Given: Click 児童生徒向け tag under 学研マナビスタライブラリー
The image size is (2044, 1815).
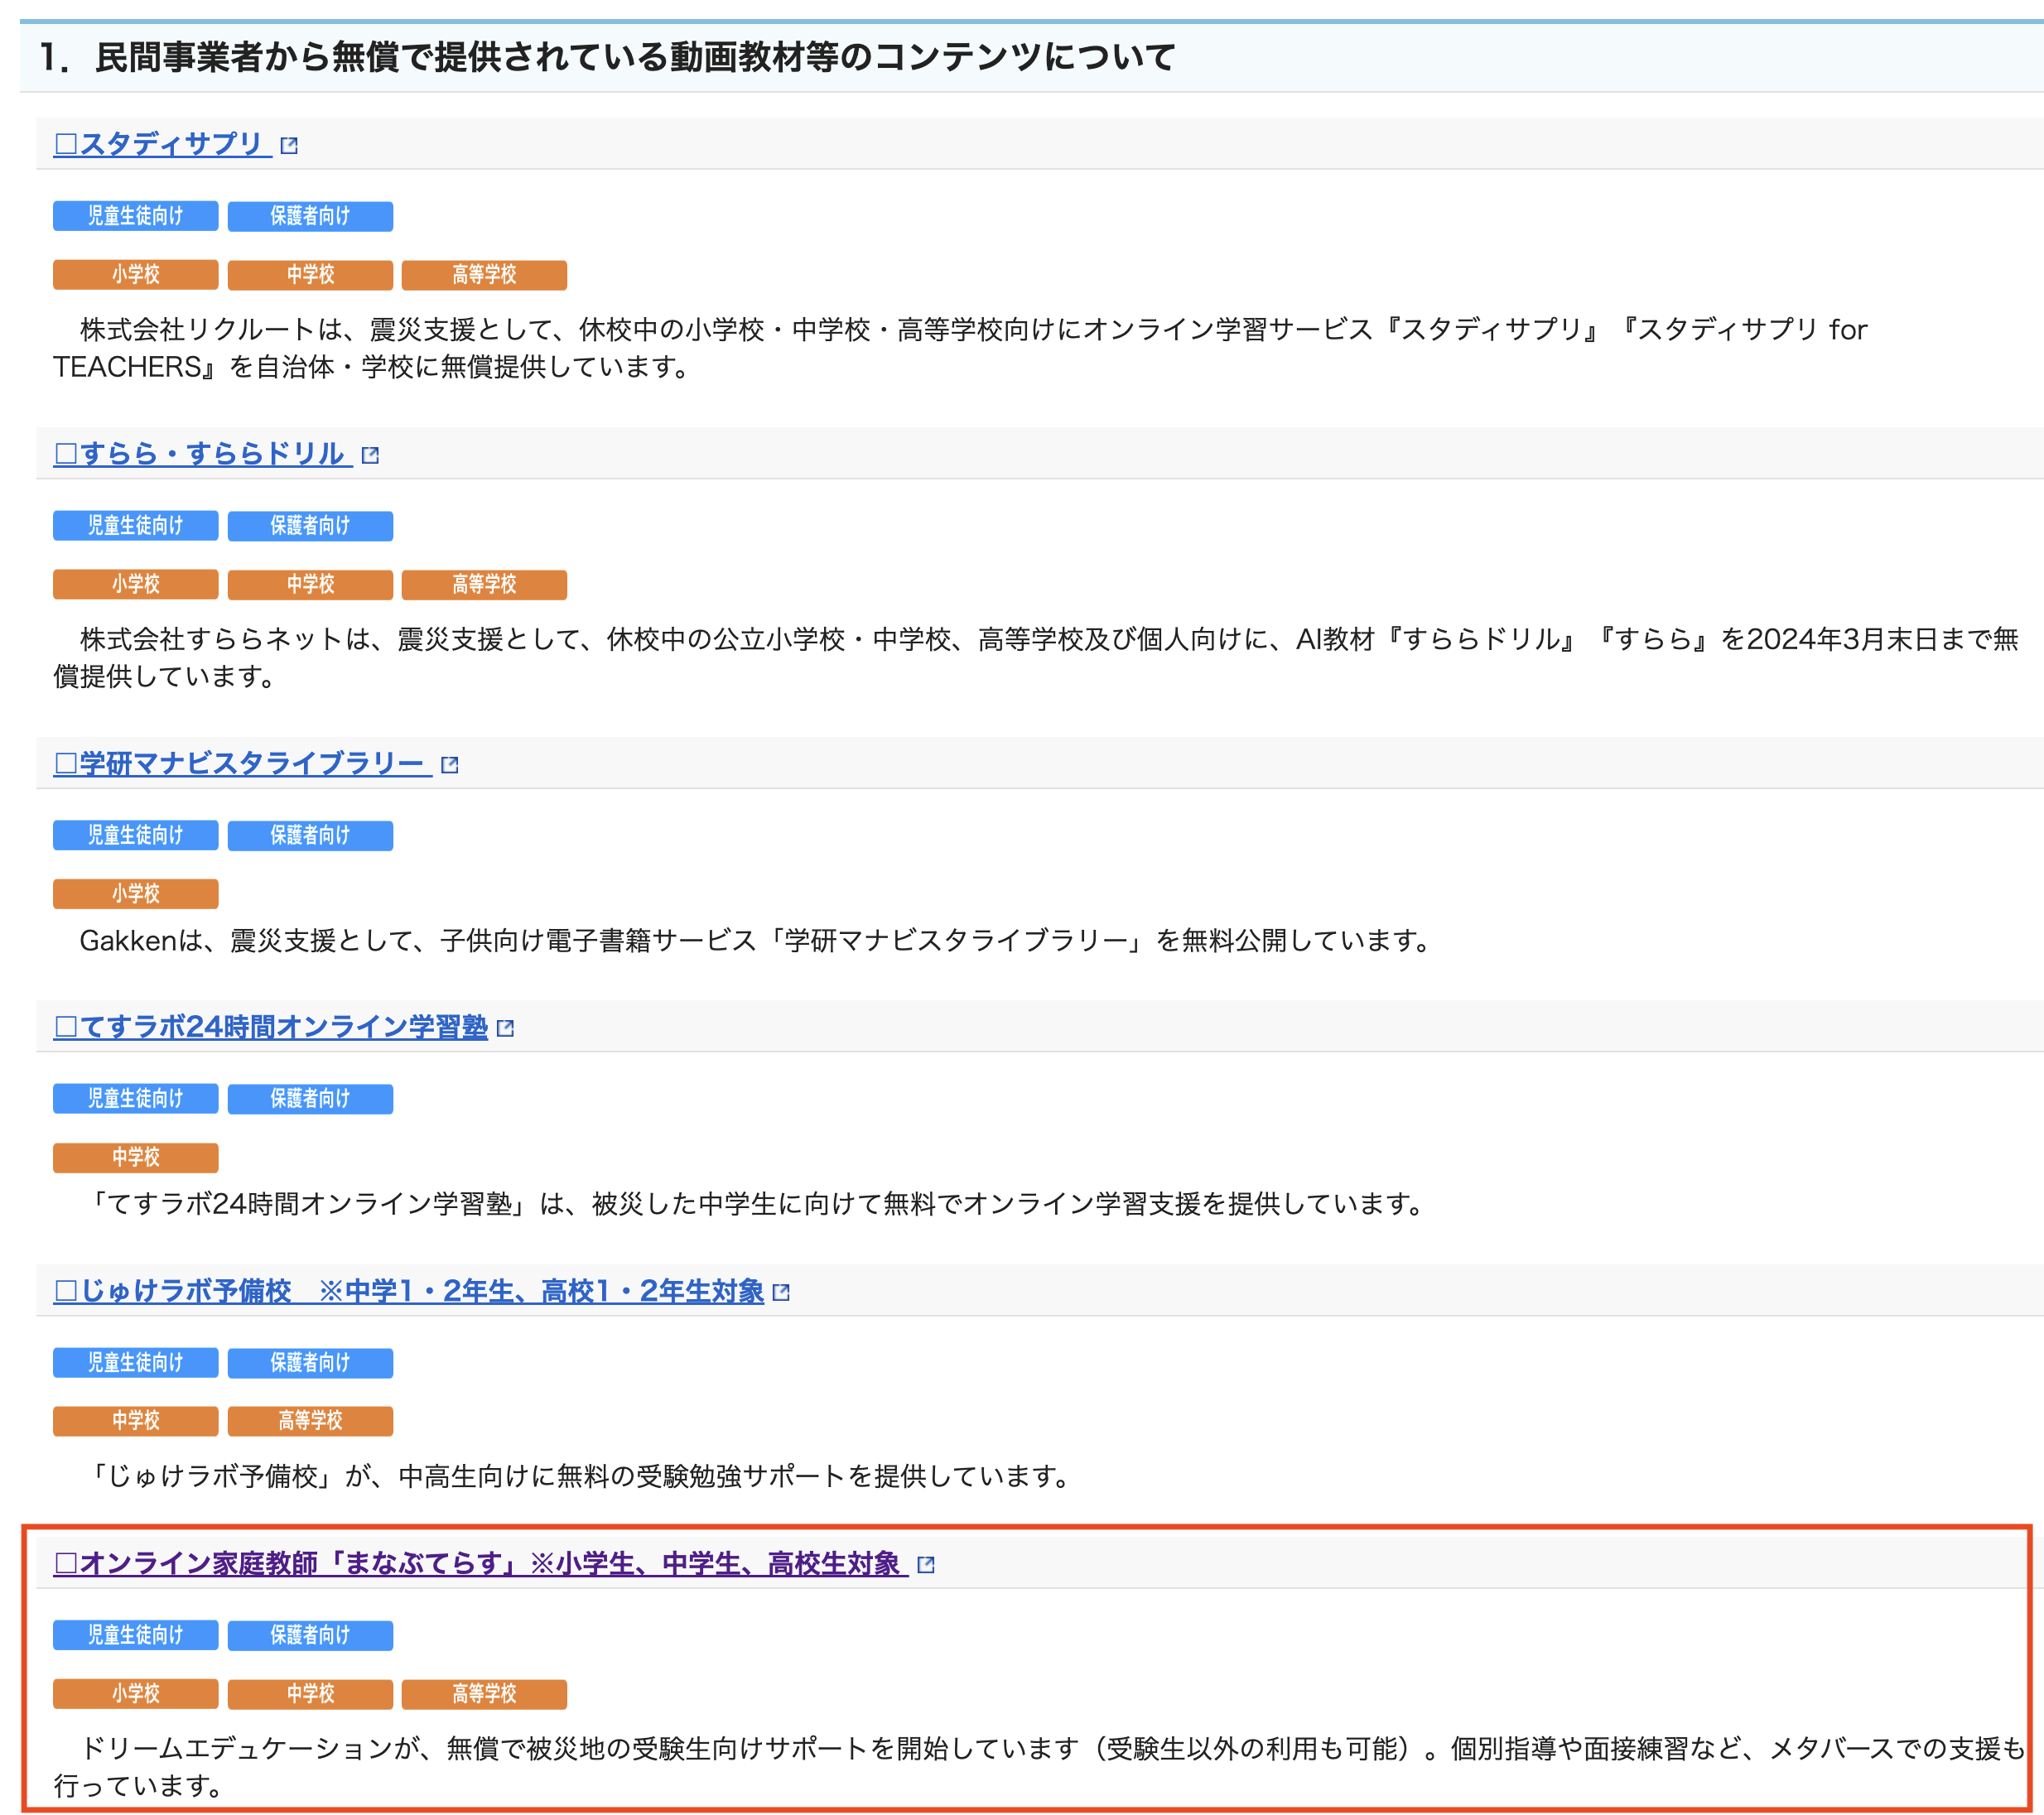Looking at the screenshot, I should (136, 836).
